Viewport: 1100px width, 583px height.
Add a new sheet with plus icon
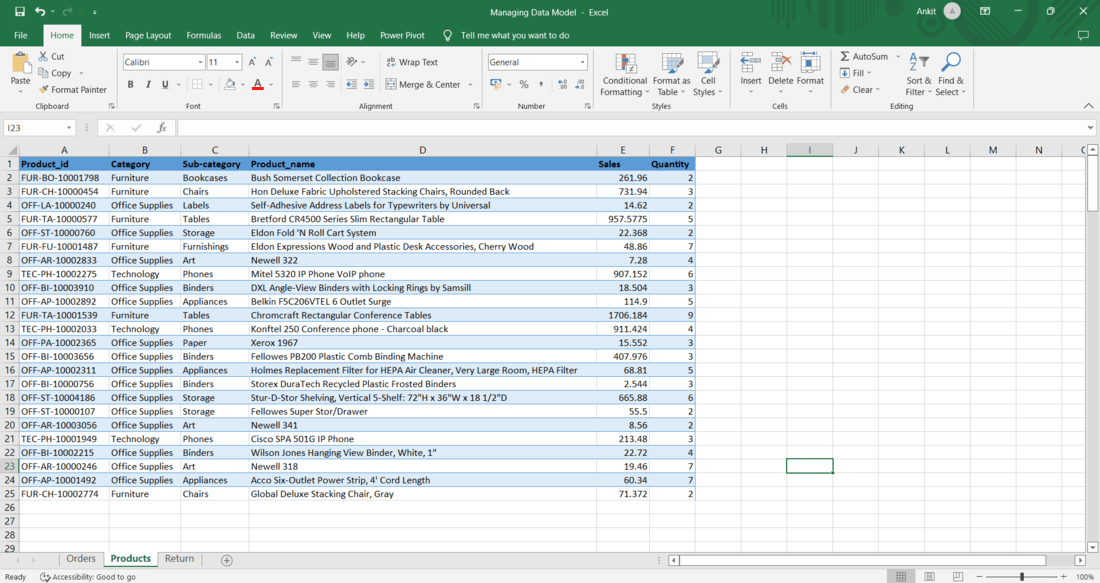point(227,560)
